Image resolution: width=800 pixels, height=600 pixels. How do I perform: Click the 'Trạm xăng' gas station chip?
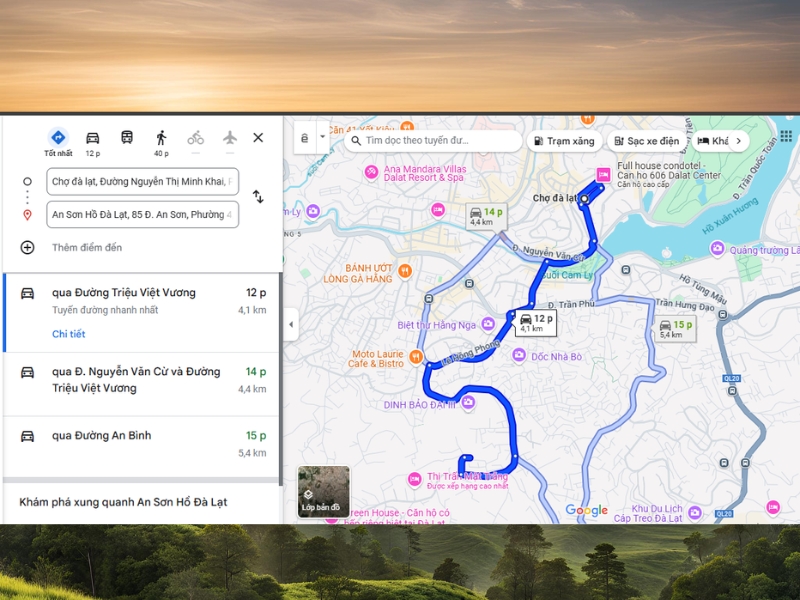[565, 141]
